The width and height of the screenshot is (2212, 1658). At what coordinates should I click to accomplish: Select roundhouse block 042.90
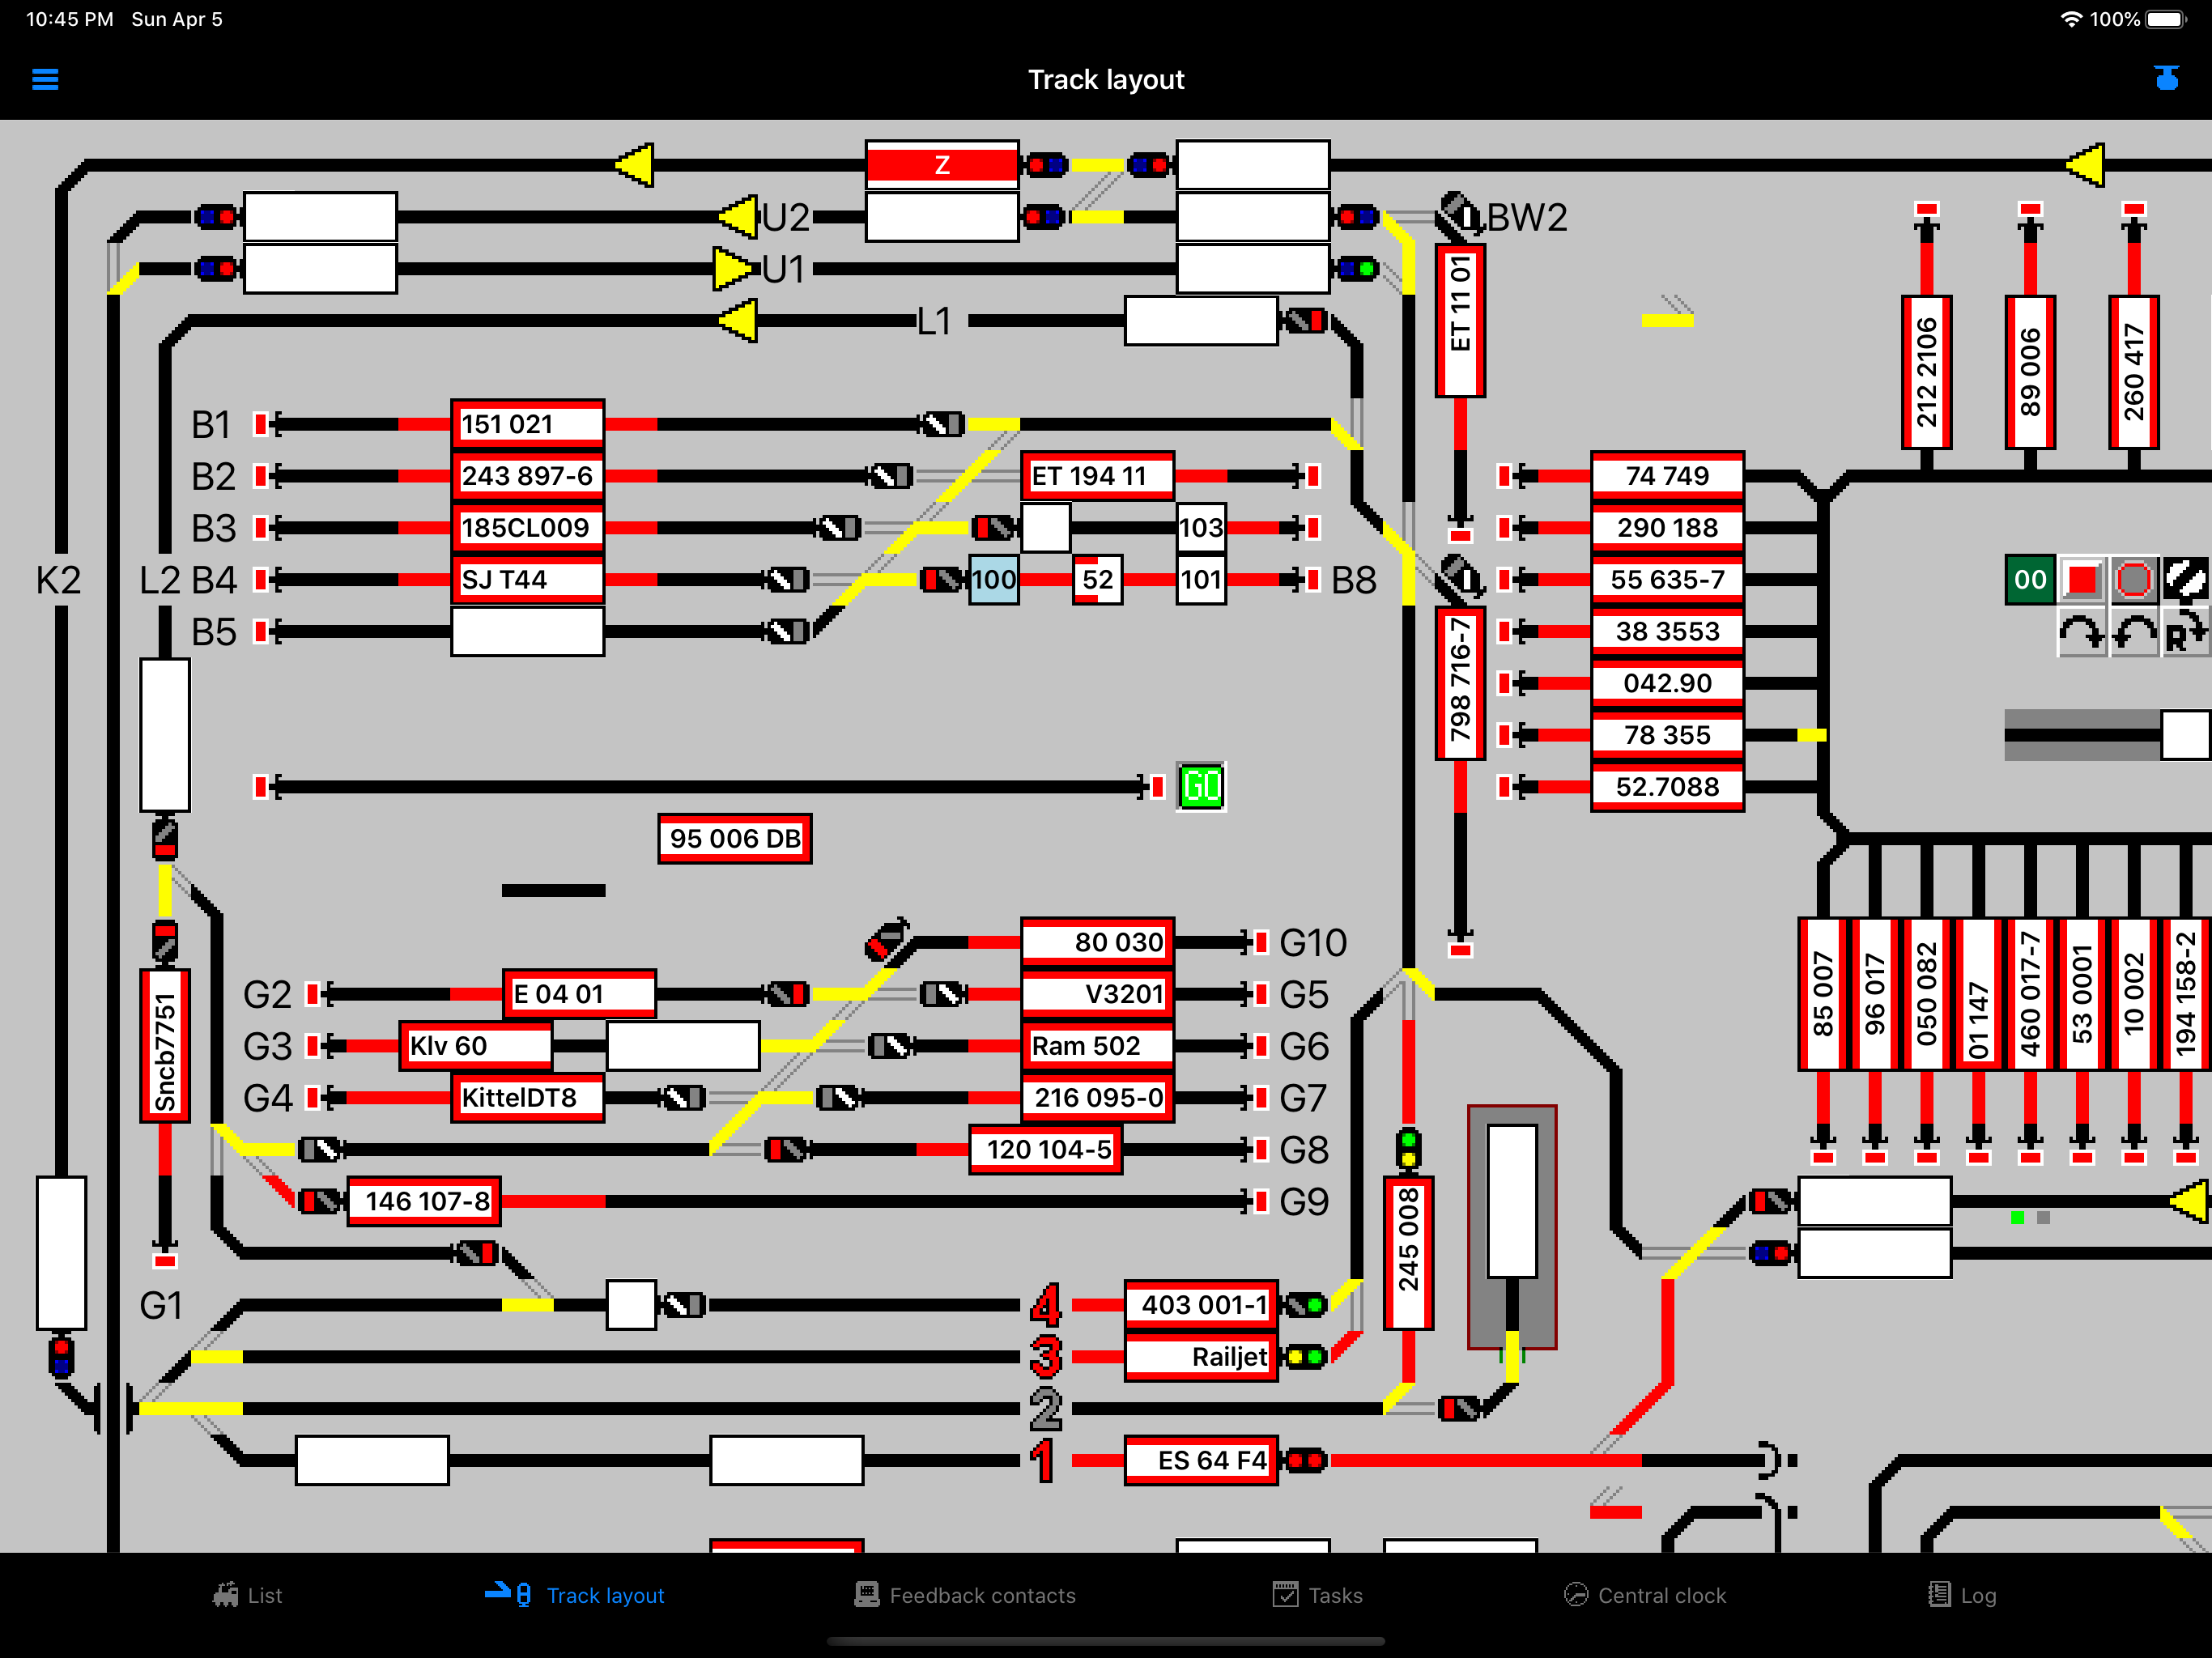(x=1668, y=684)
